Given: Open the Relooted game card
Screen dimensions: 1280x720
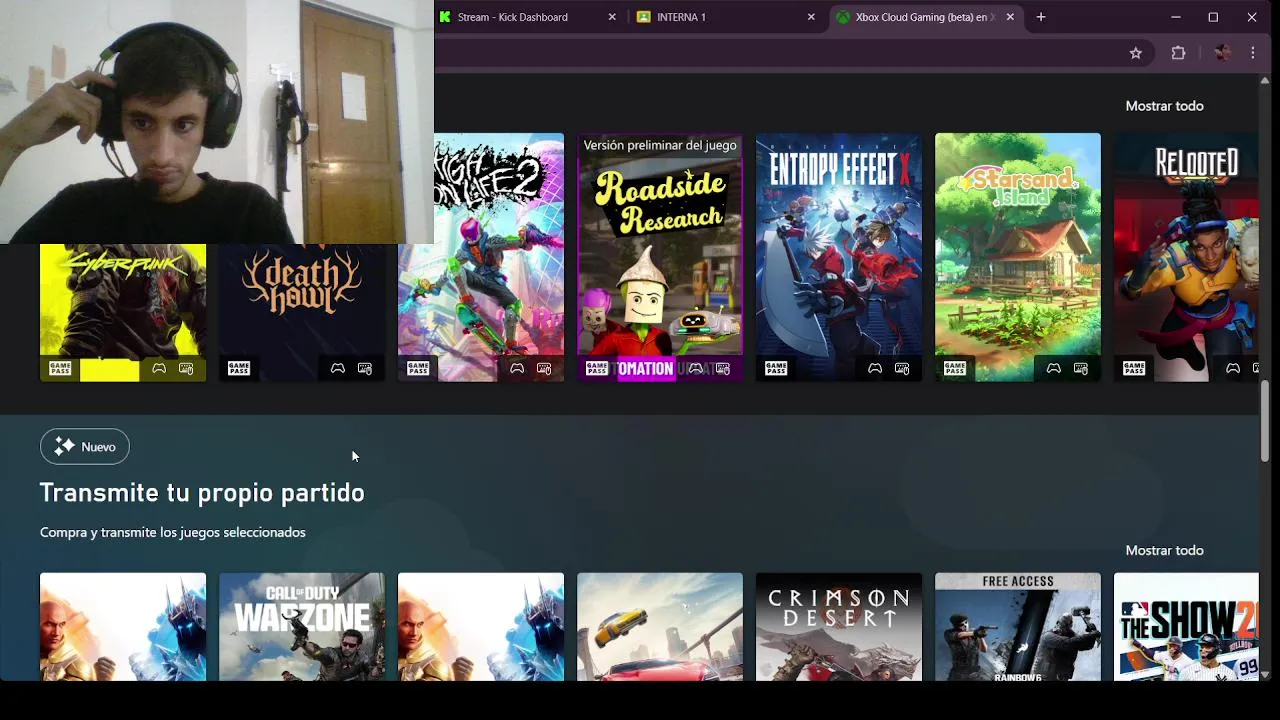Looking at the screenshot, I should 1186,258.
